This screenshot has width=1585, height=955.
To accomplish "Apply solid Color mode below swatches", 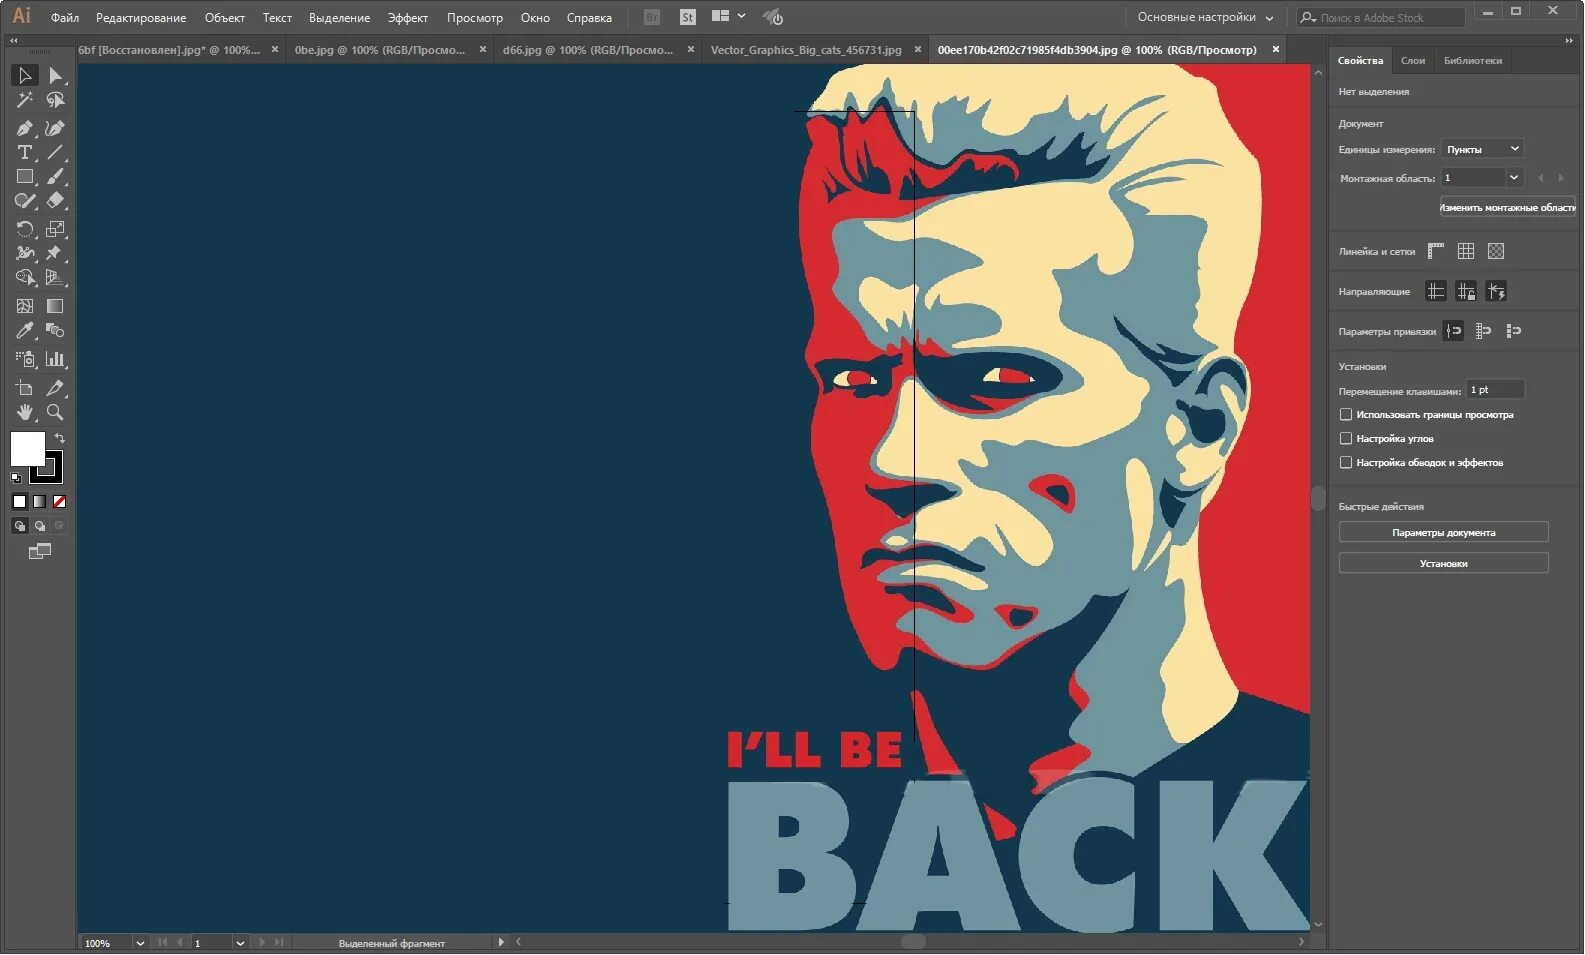I will (x=19, y=501).
